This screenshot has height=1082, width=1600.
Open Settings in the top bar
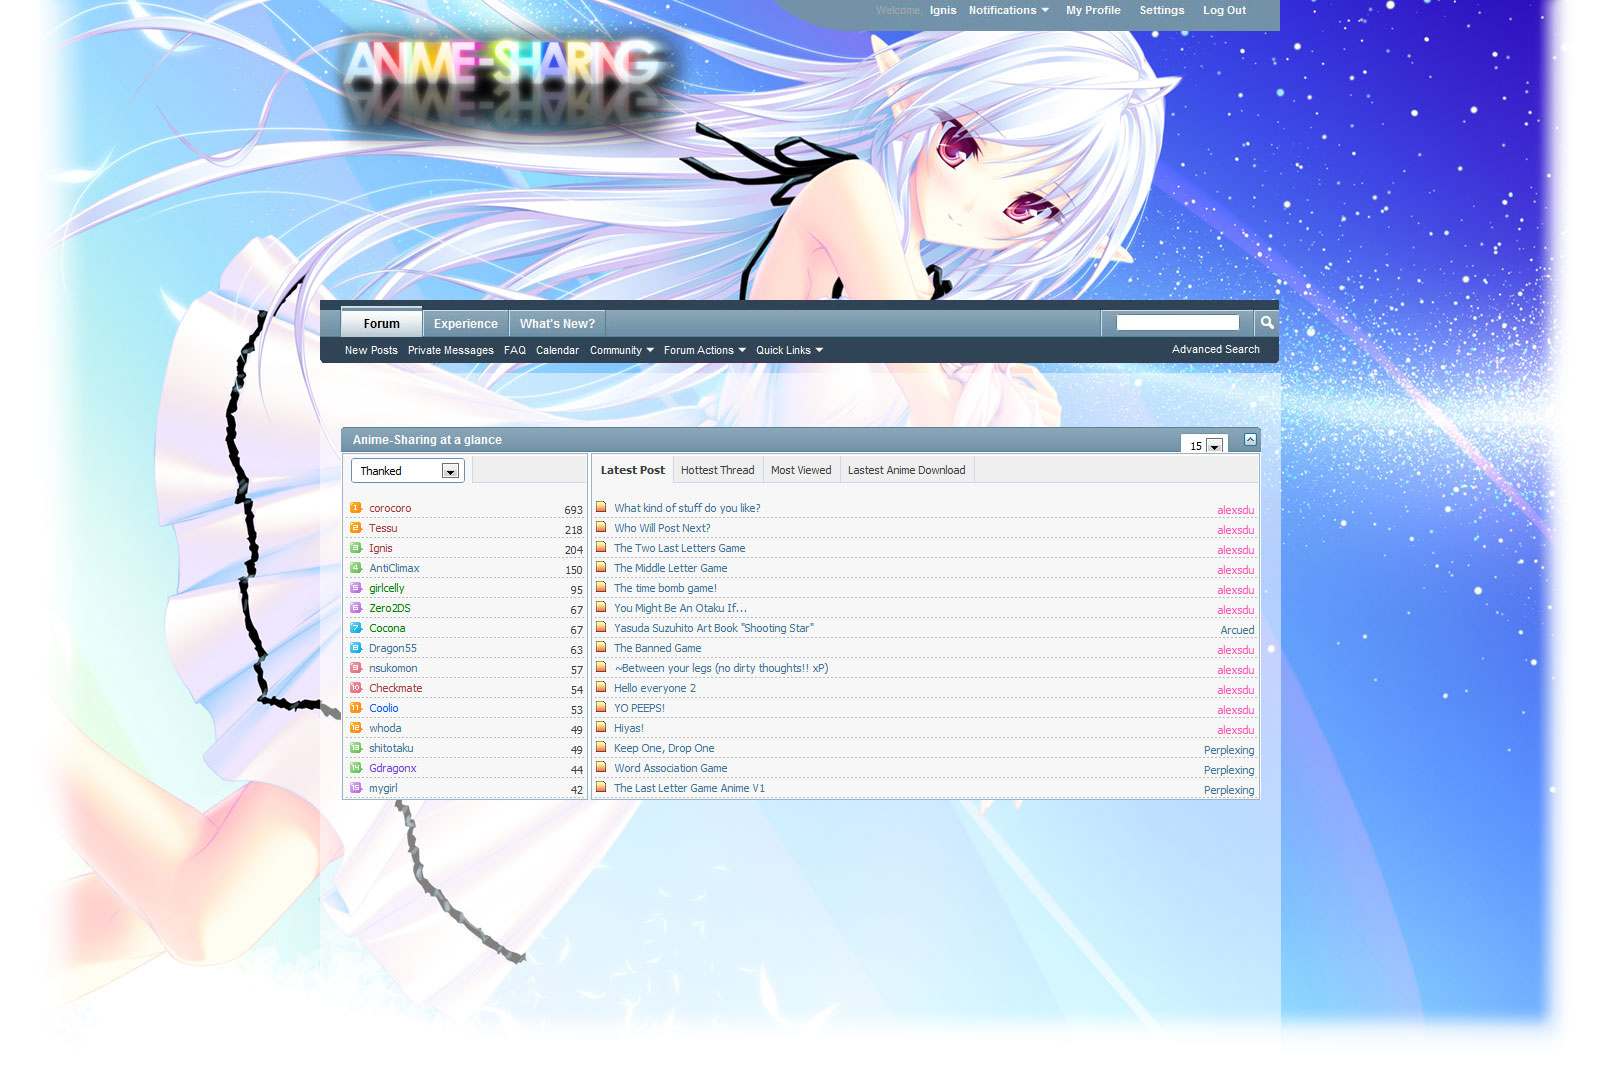click(x=1161, y=10)
